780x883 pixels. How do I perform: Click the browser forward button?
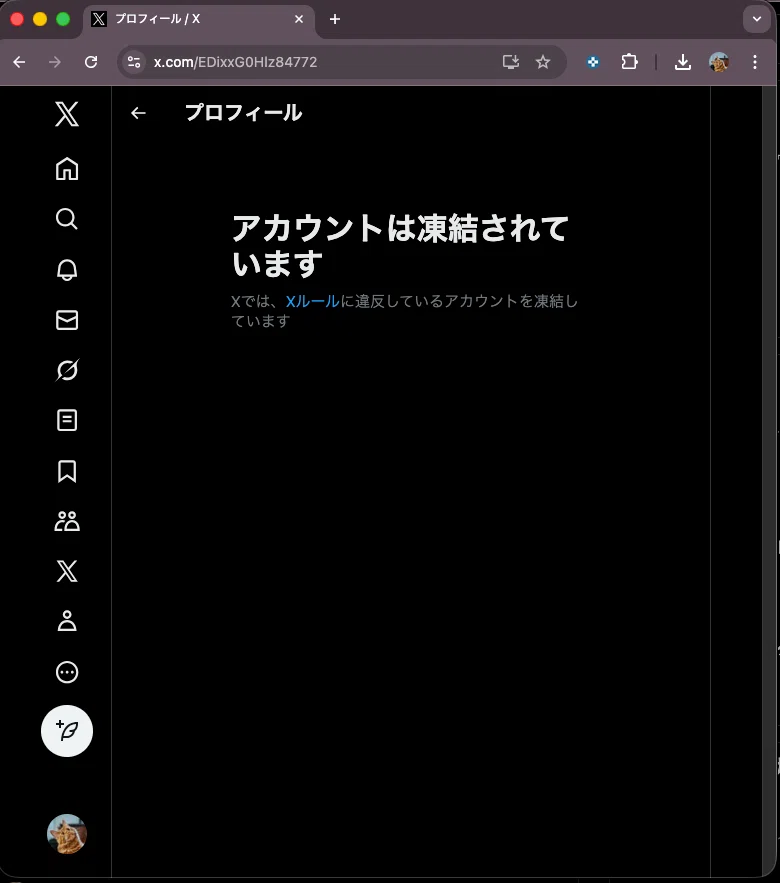click(55, 62)
